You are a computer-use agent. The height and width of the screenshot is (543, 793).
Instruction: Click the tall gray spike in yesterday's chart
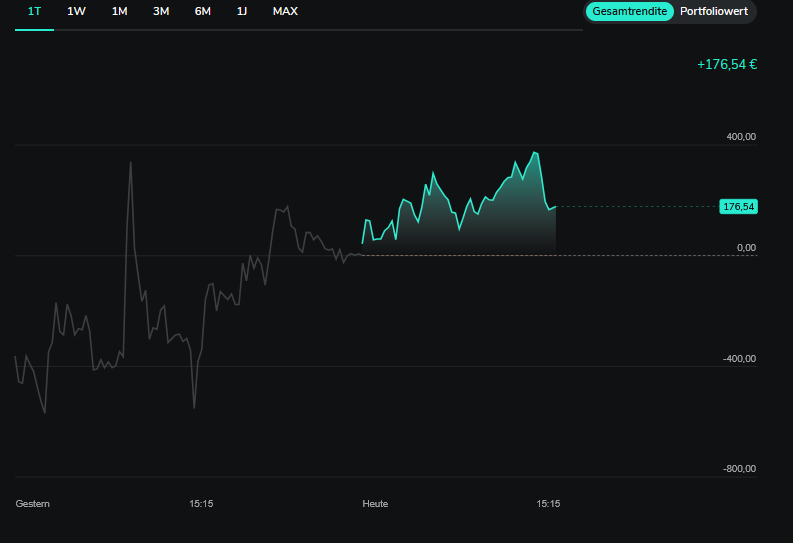[x=130, y=212]
